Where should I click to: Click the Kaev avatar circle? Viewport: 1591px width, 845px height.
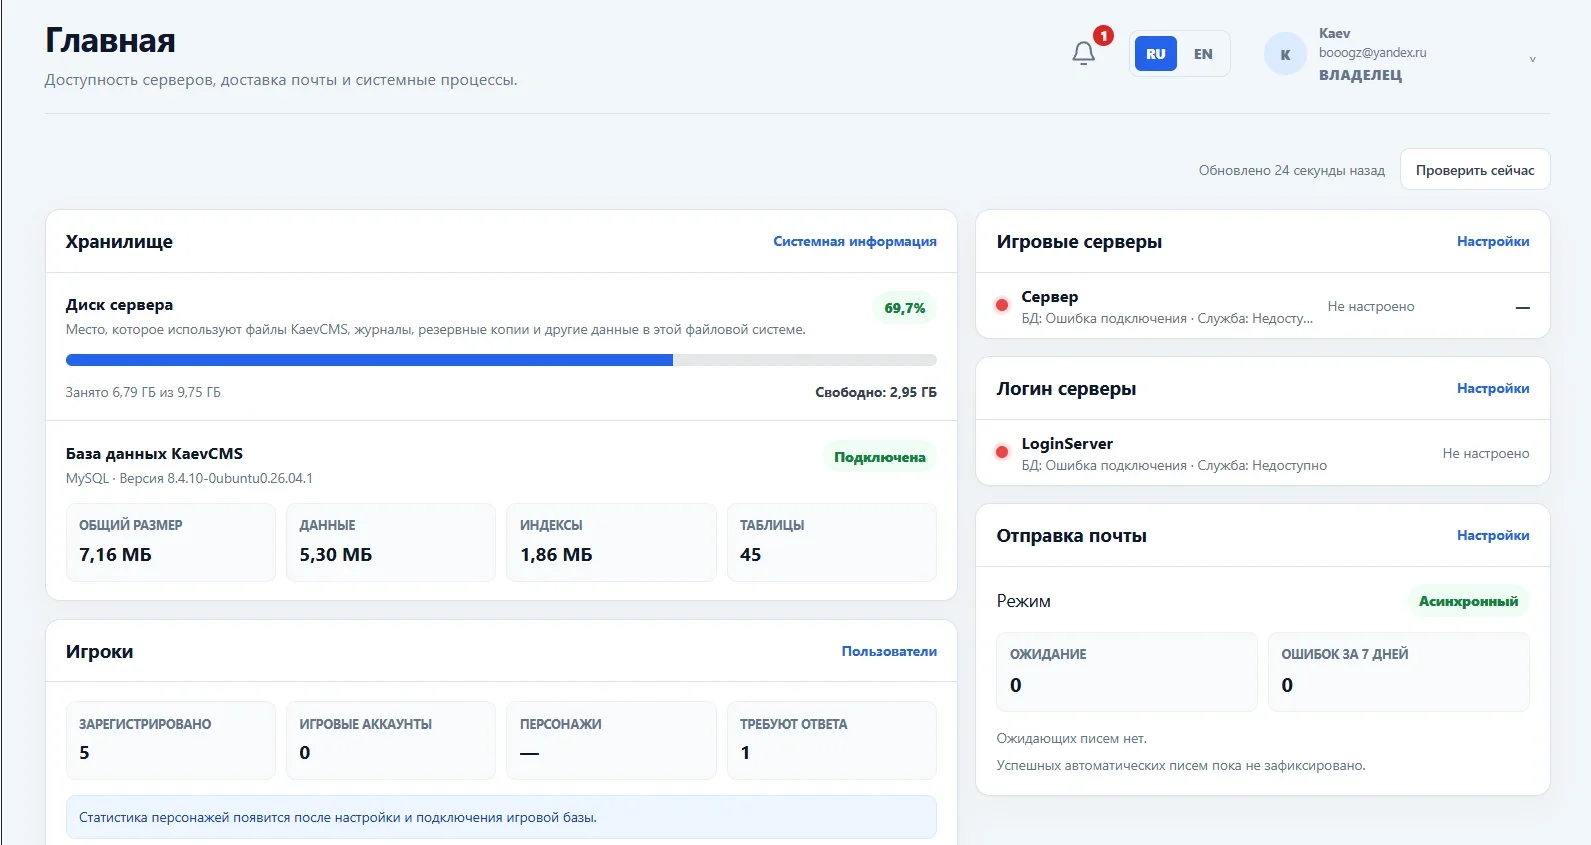click(x=1285, y=54)
